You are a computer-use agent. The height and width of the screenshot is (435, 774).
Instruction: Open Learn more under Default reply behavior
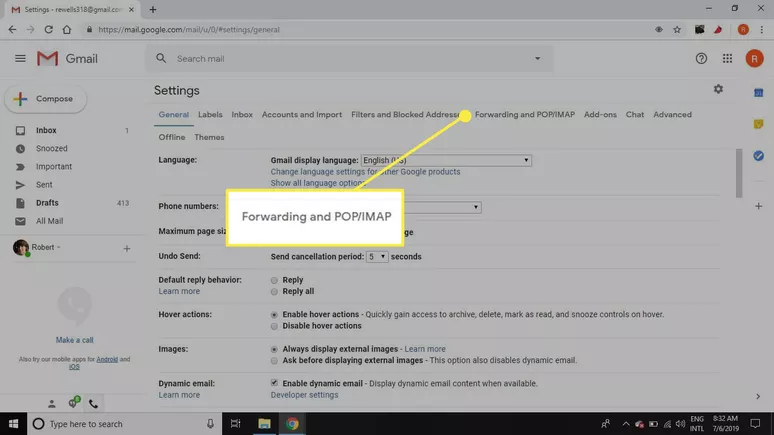(x=179, y=291)
